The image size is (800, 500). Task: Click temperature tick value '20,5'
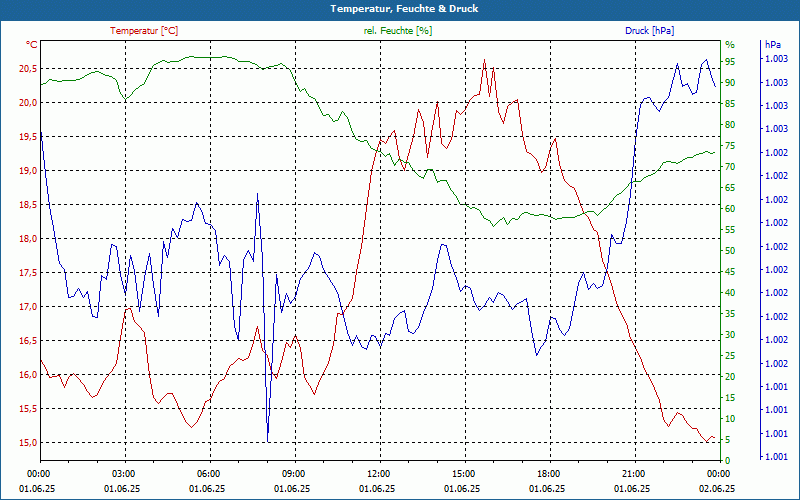click(28, 69)
